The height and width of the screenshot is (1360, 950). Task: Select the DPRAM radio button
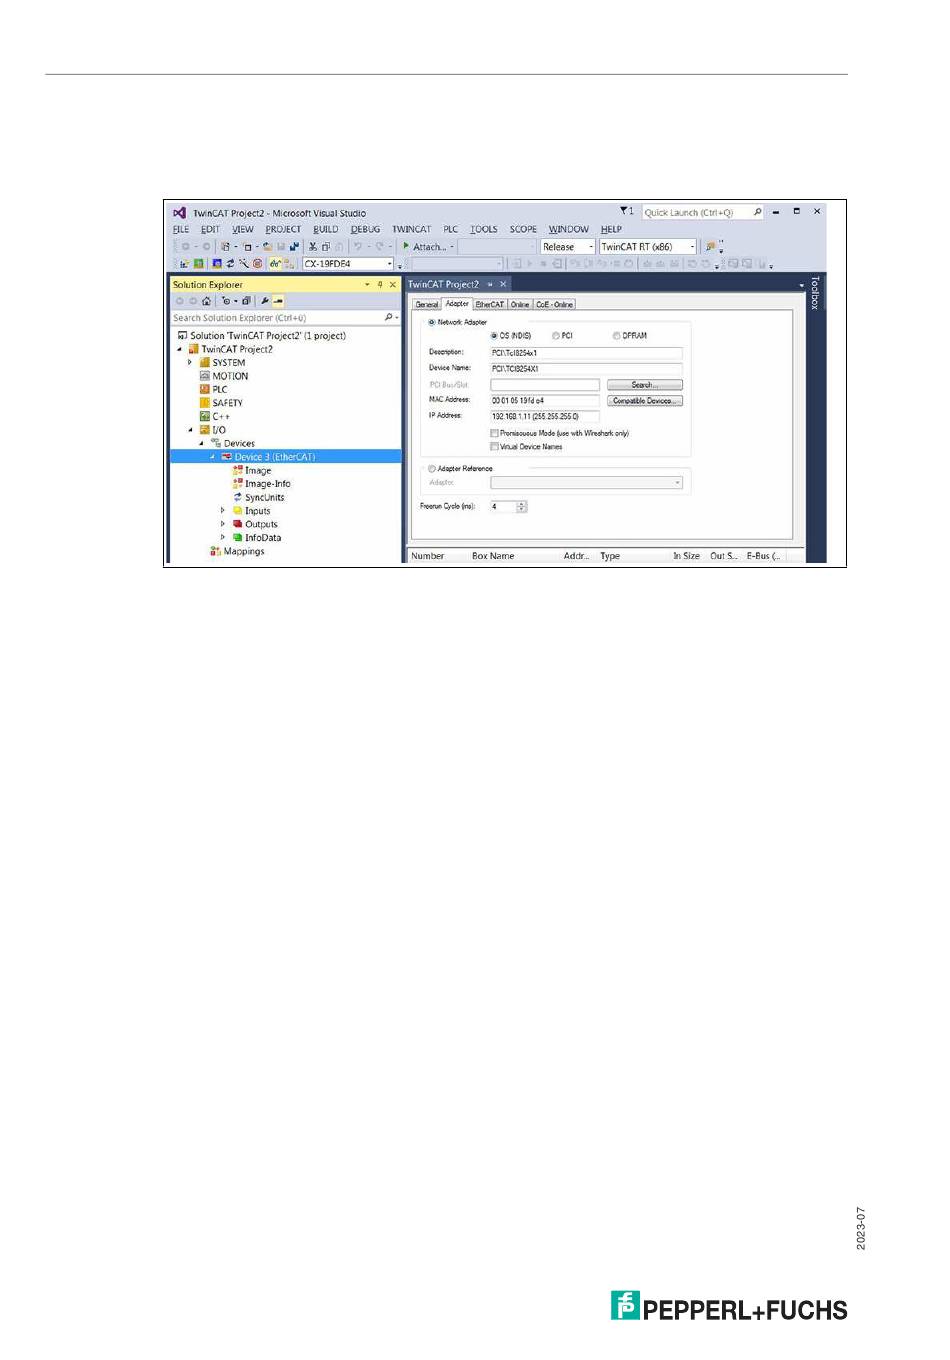(616, 336)
